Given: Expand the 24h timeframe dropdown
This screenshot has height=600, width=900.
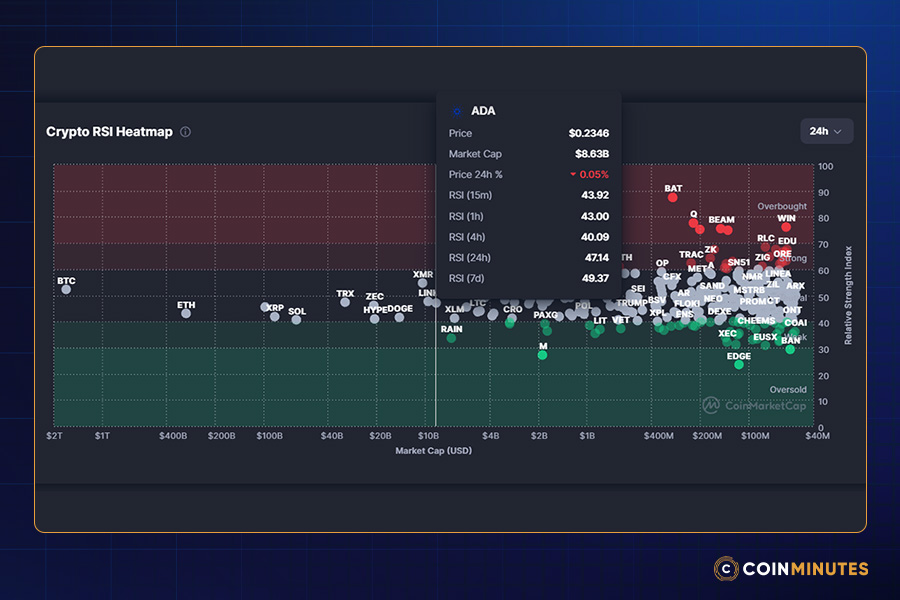Looking at the screenshot, I should (x=827, y=131).
